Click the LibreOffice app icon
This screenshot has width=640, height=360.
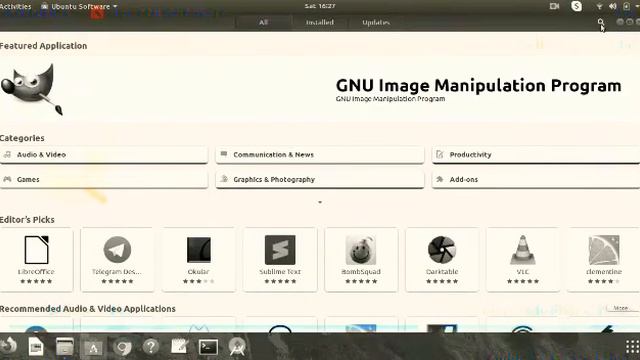(x=36, y=249)
